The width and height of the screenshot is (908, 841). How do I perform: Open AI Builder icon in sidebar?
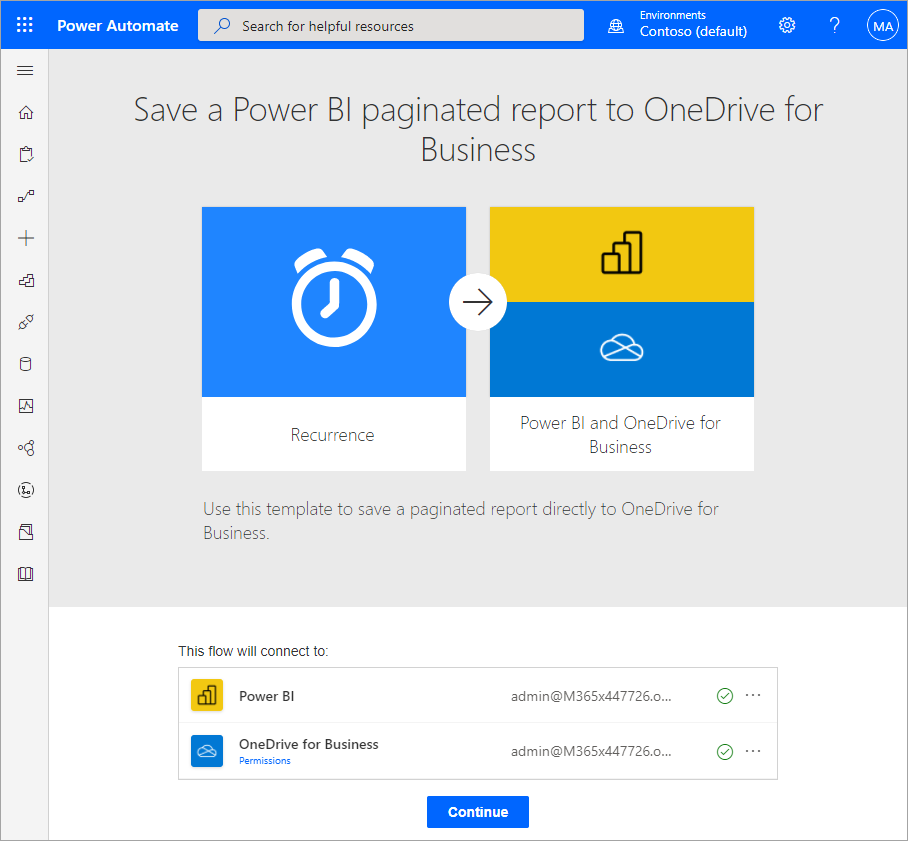point(25,448)
